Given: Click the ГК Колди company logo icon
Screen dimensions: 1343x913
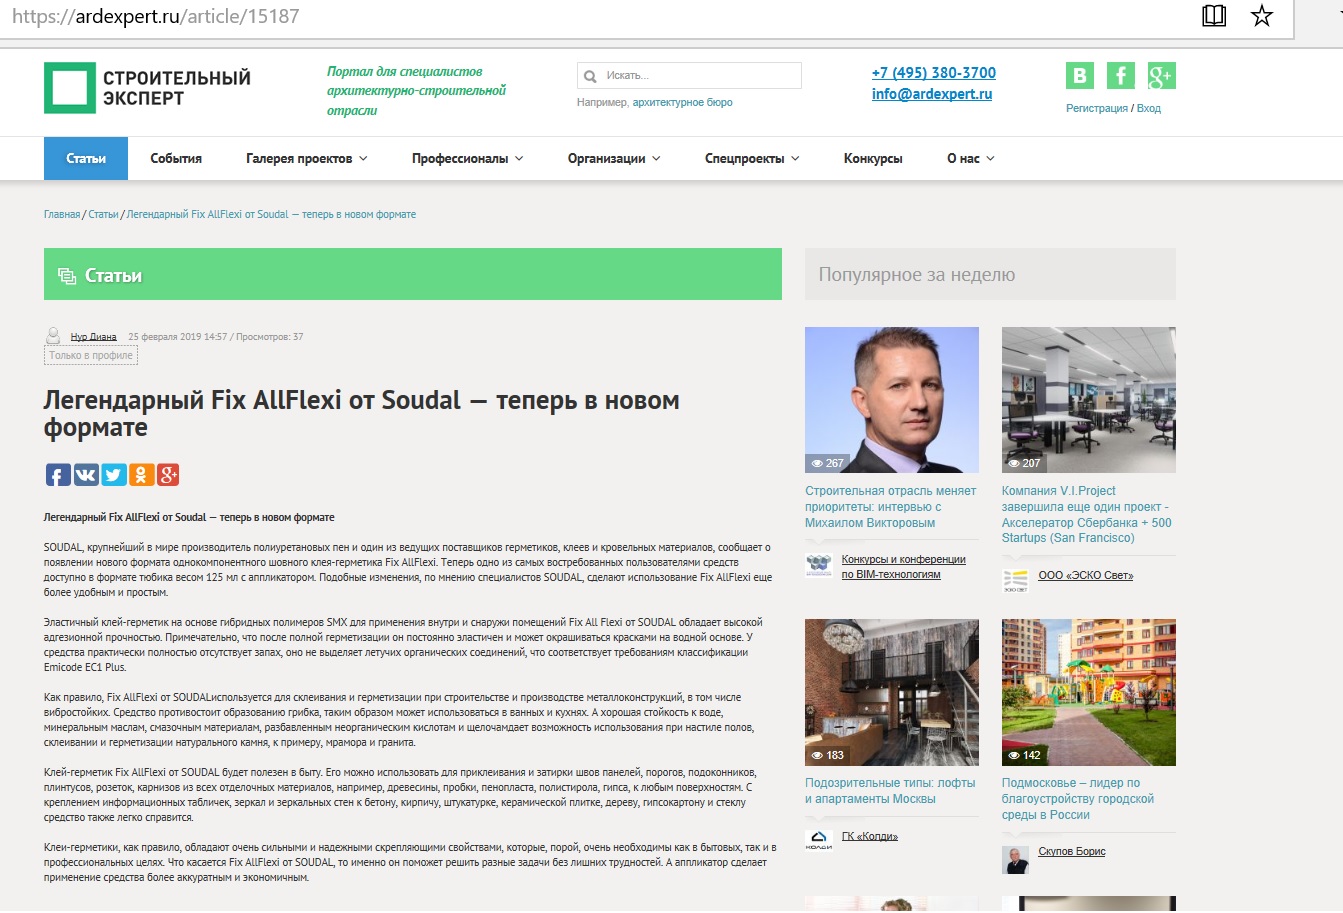Looking at the screenshot, I should (x=818, y=840).
